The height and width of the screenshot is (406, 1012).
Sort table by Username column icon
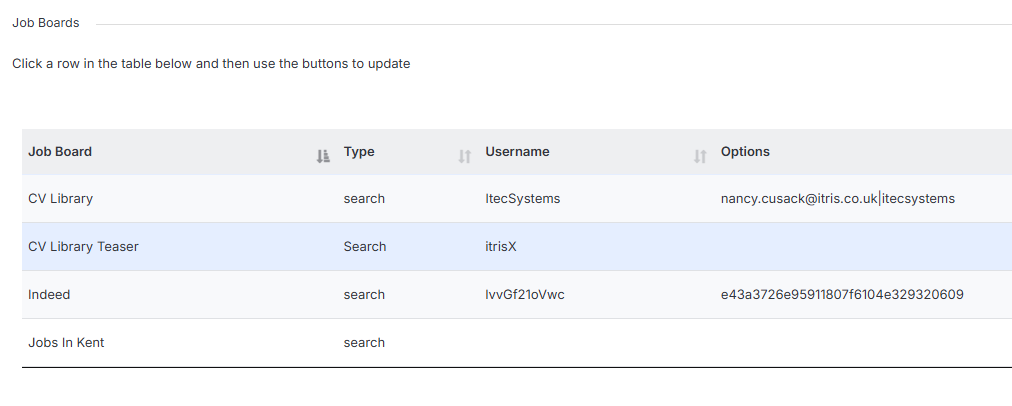click(x=700, y=156)
